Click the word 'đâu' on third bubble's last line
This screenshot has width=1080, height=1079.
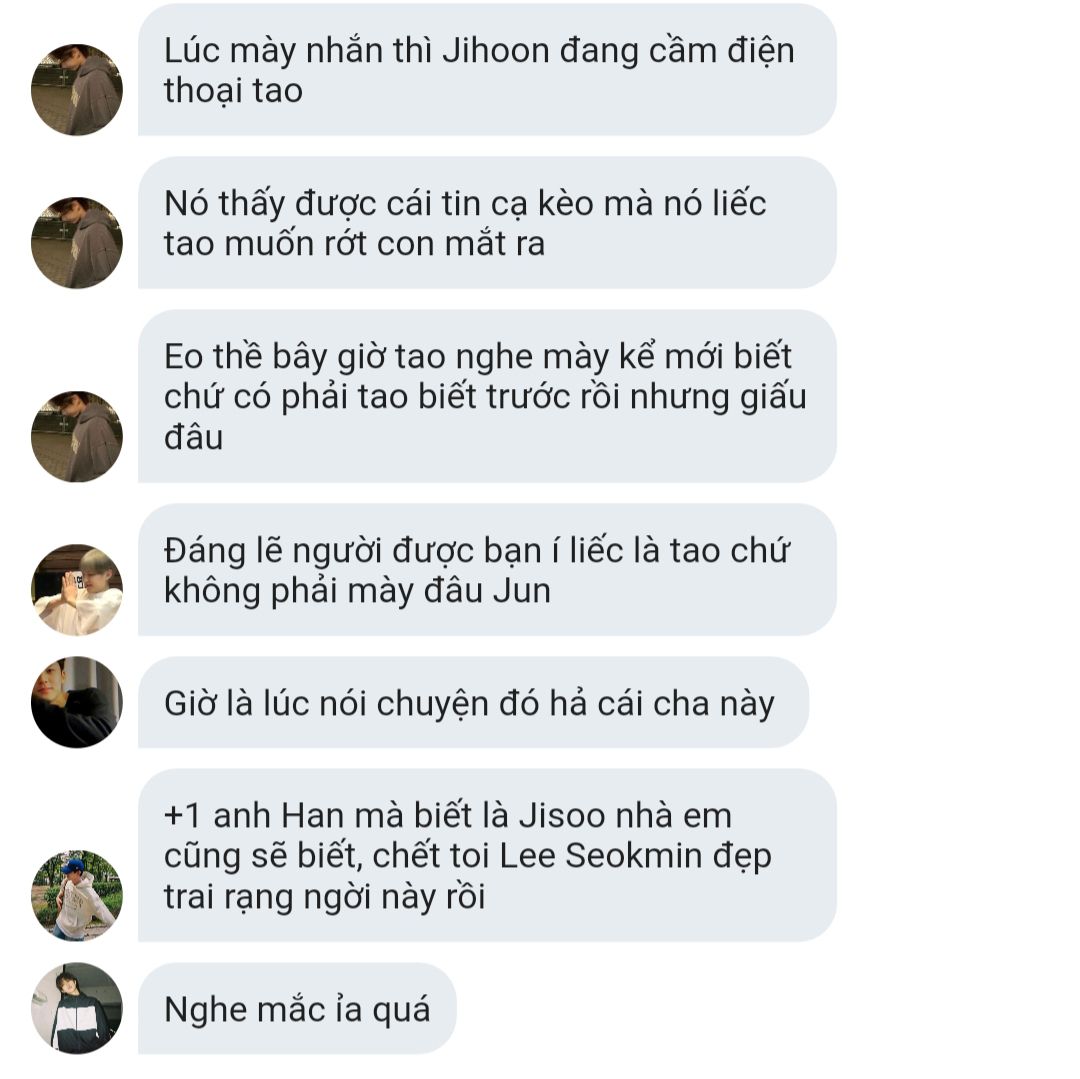[x=194, y=437]
